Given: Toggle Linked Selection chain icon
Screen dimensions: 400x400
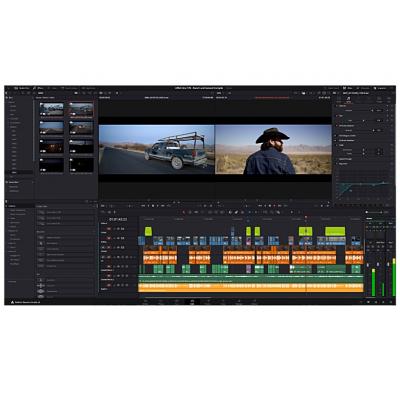Looking at the screenshot, I should [x=236, y=212].
